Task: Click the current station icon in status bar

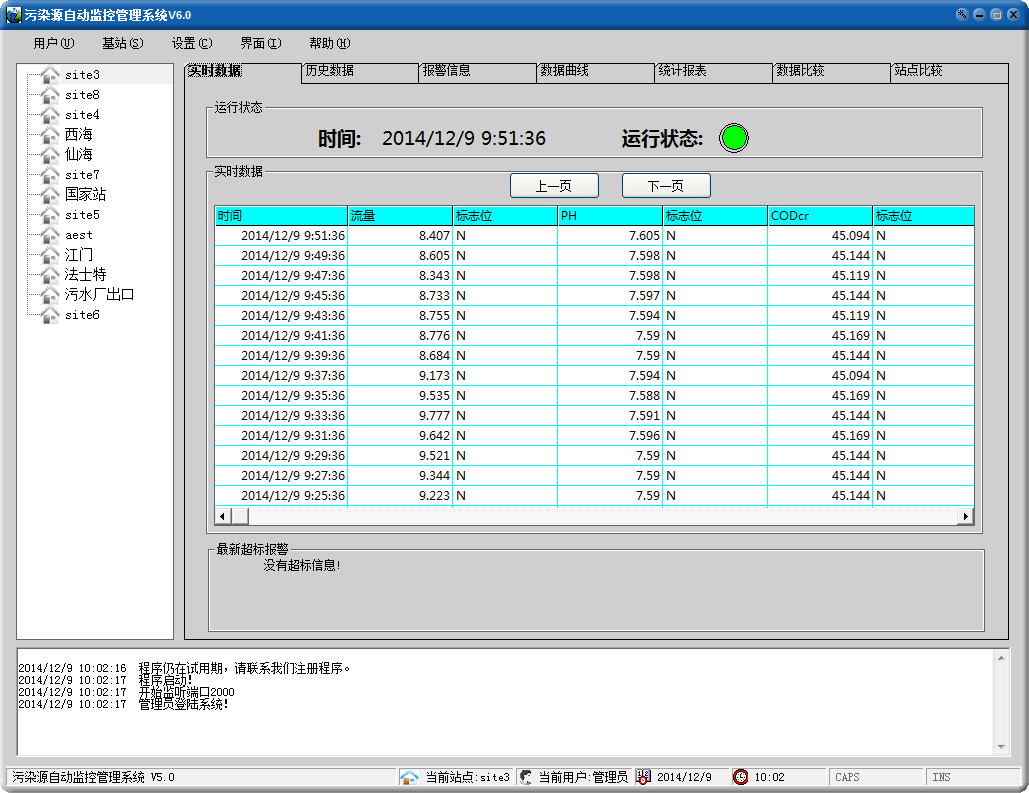Action: point(408,777)
